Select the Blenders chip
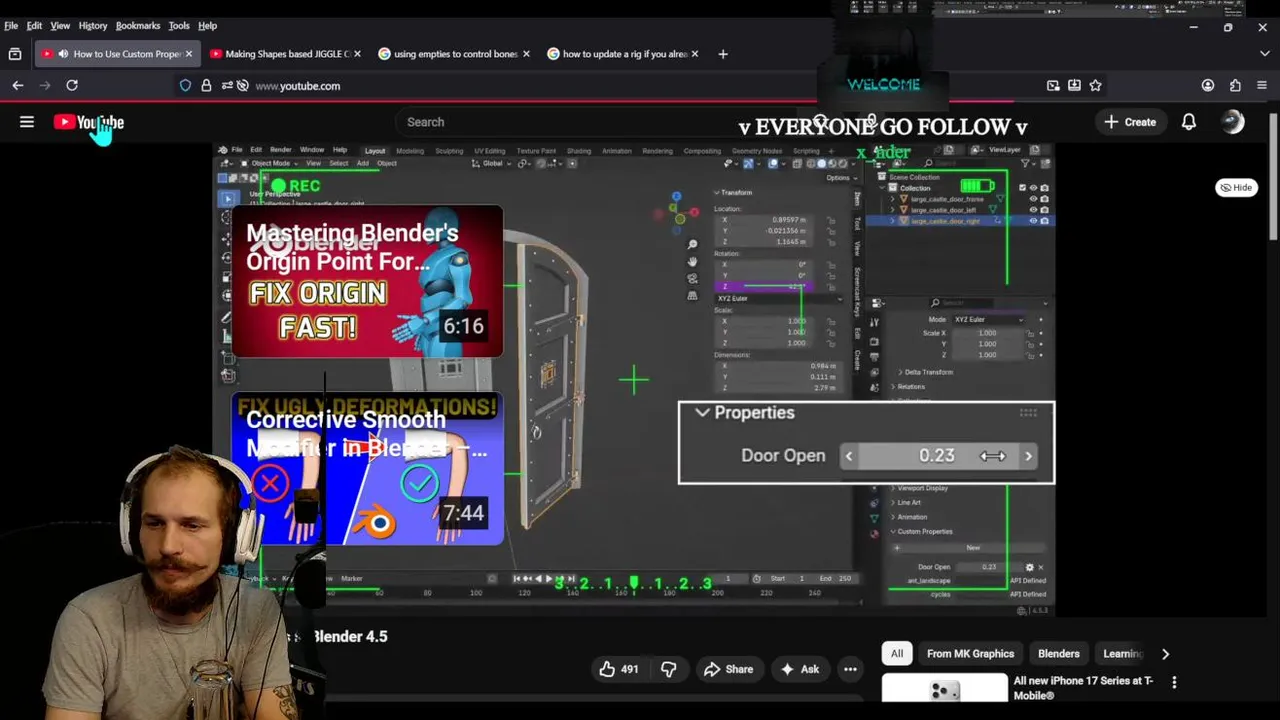Viewport: 1280px width, 720px height. [x=1058, y=654]
